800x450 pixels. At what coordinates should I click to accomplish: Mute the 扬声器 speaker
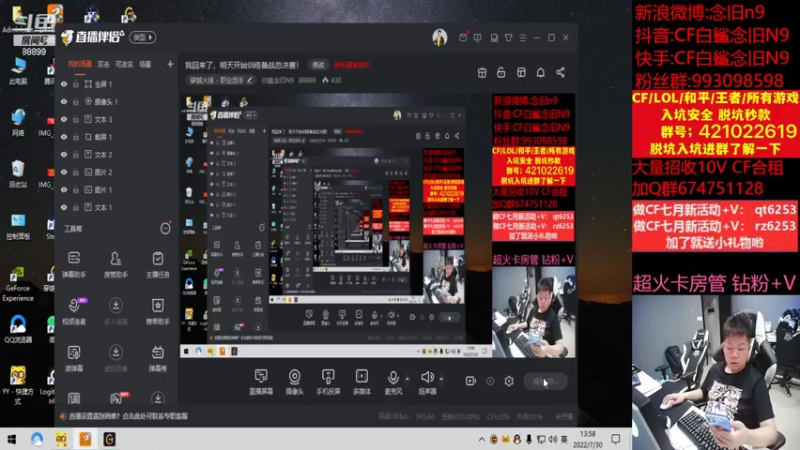click(x=427, y=382)
